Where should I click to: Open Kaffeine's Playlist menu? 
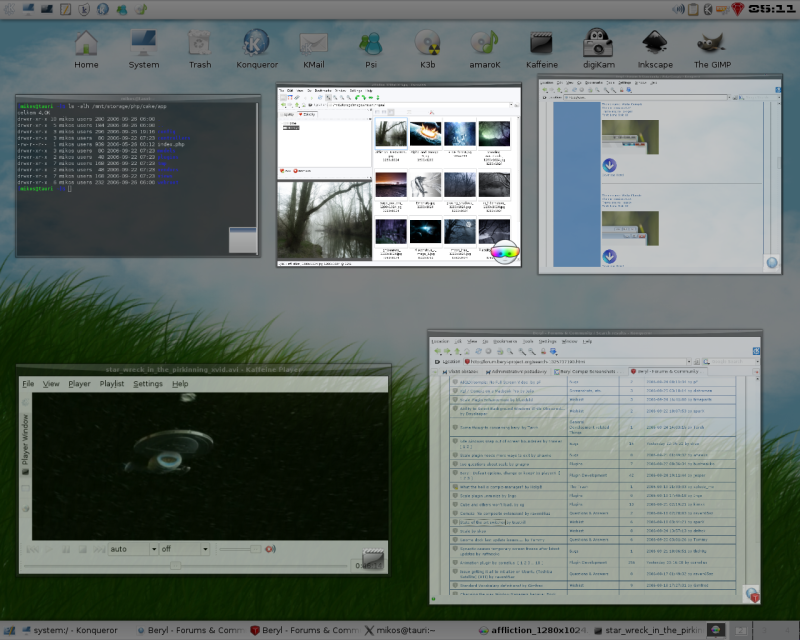coord(112,384)
